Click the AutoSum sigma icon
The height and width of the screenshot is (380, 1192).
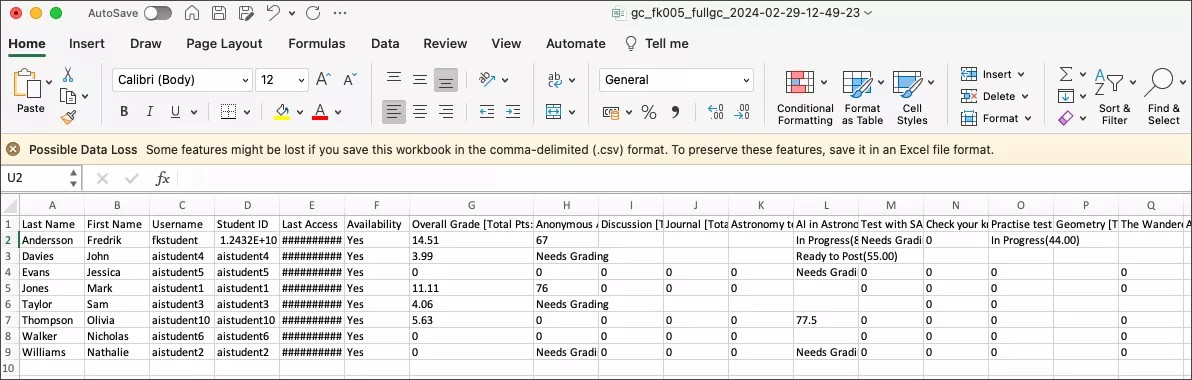(x=1066, y=74)
